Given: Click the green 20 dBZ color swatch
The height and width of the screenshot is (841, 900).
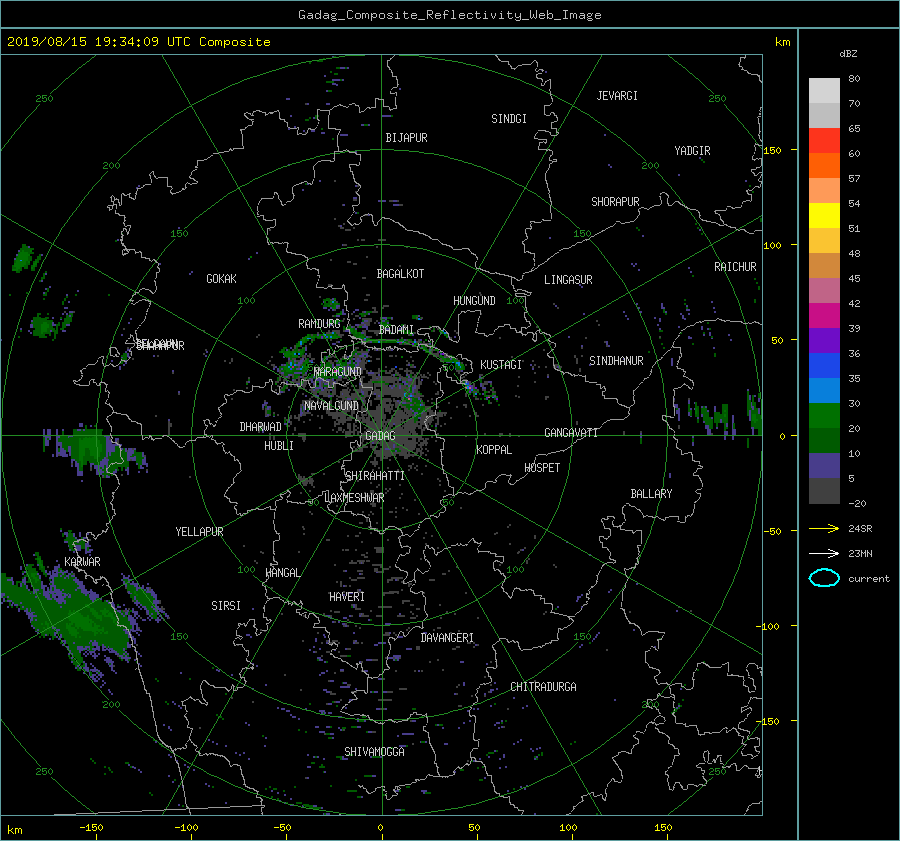Looking at the screenshot, I should point(824,416).
